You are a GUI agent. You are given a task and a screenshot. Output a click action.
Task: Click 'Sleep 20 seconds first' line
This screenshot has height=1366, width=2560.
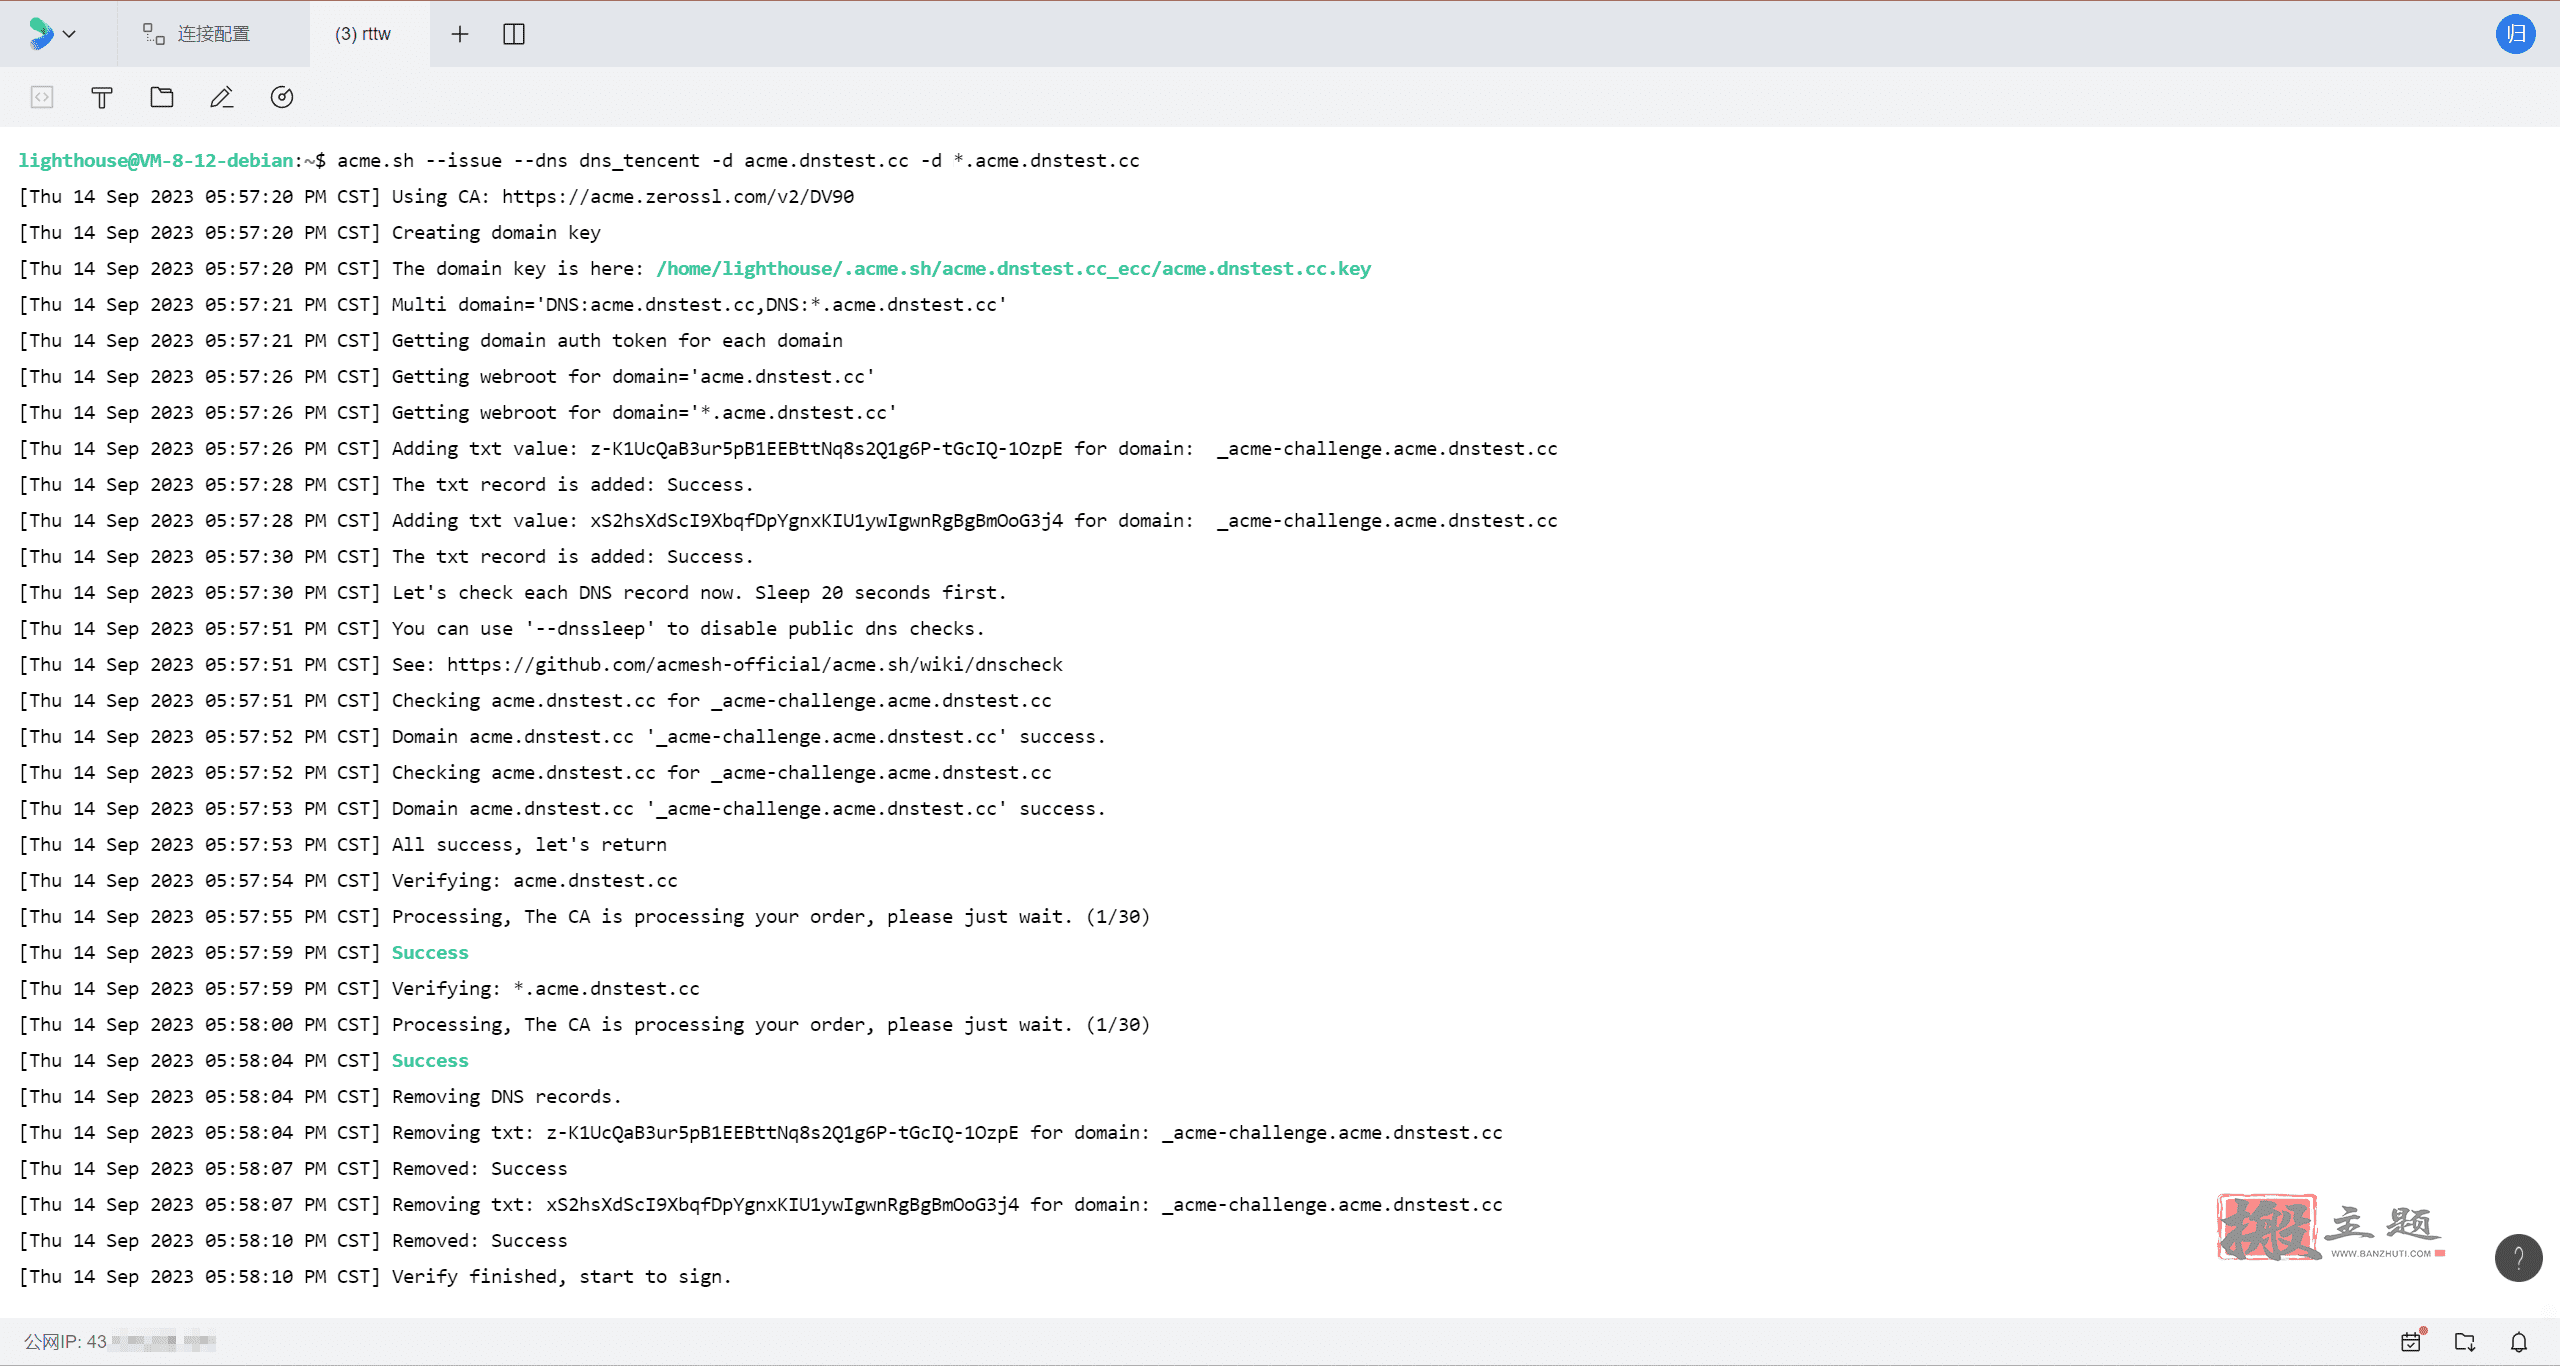point(513,592)
